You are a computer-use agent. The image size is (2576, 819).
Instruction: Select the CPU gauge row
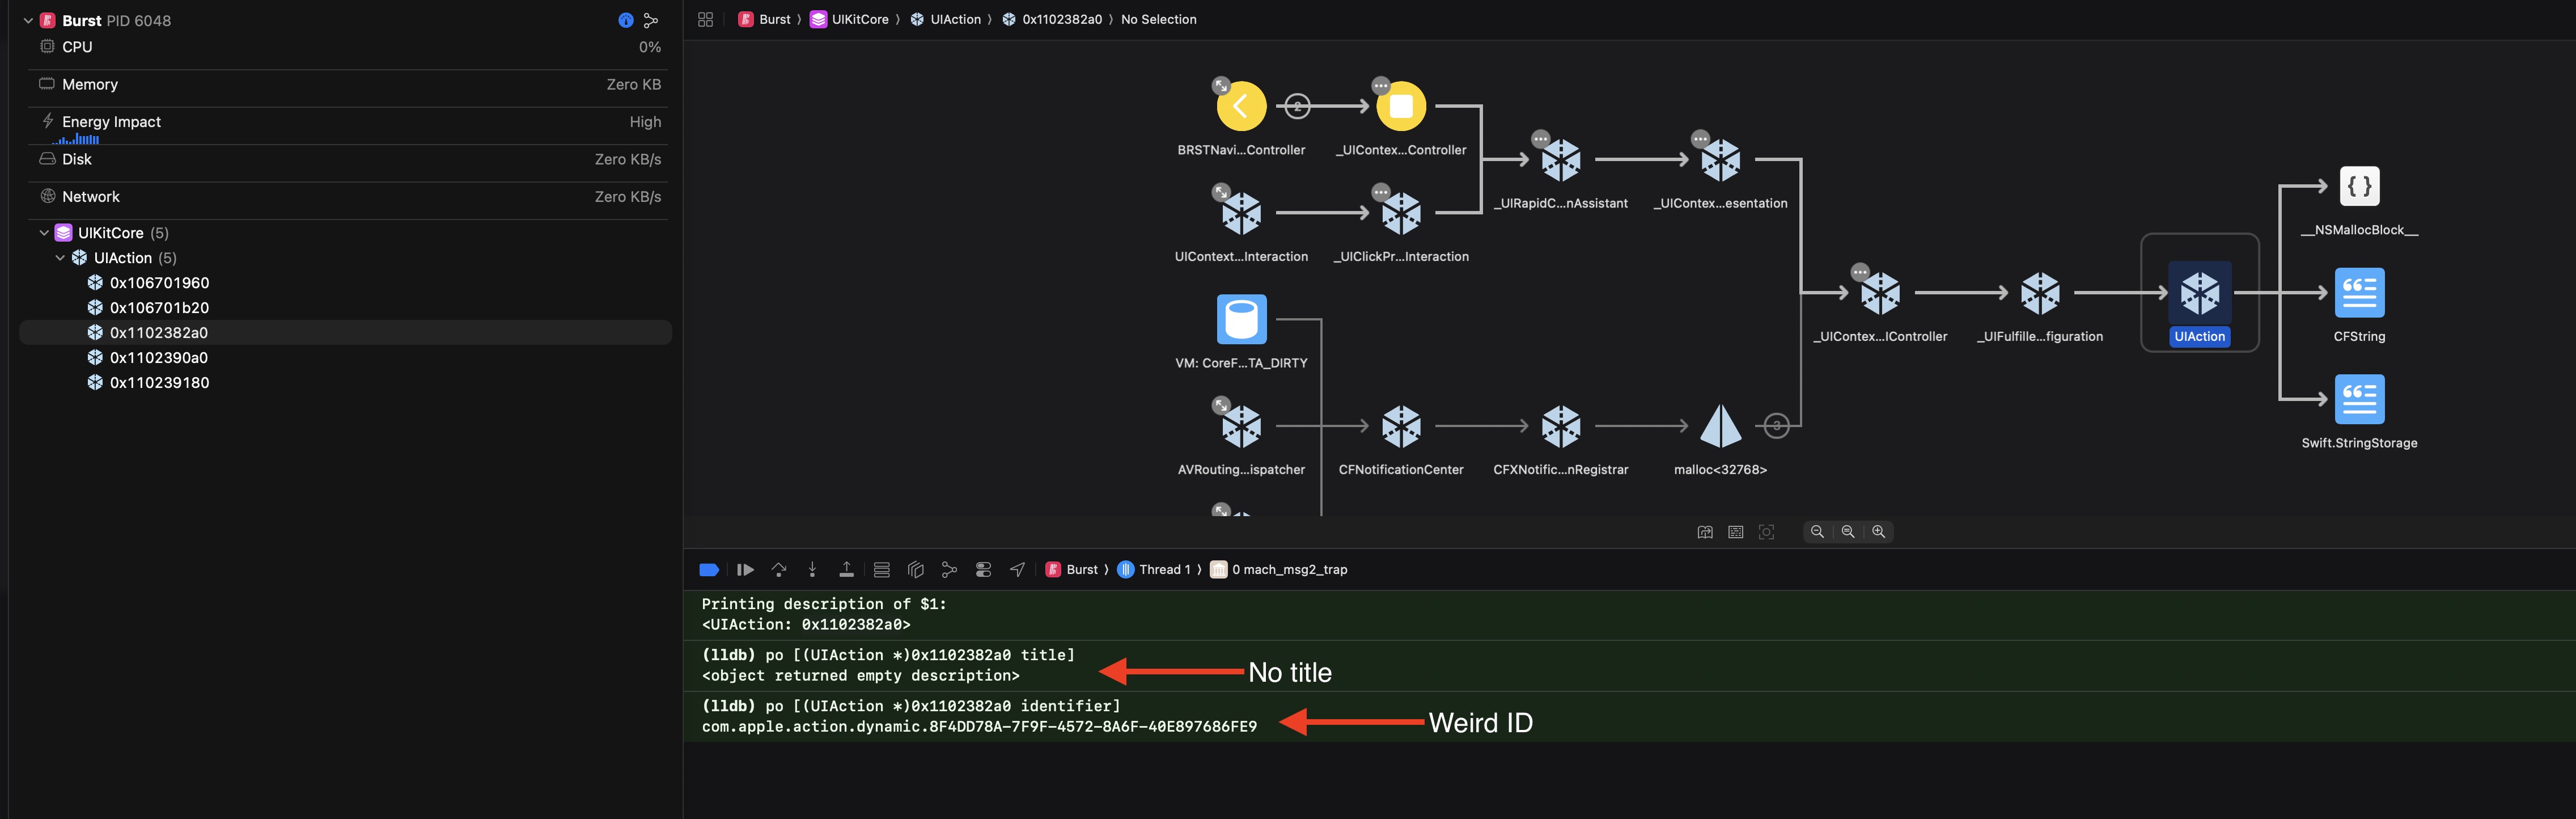(348, 47)
